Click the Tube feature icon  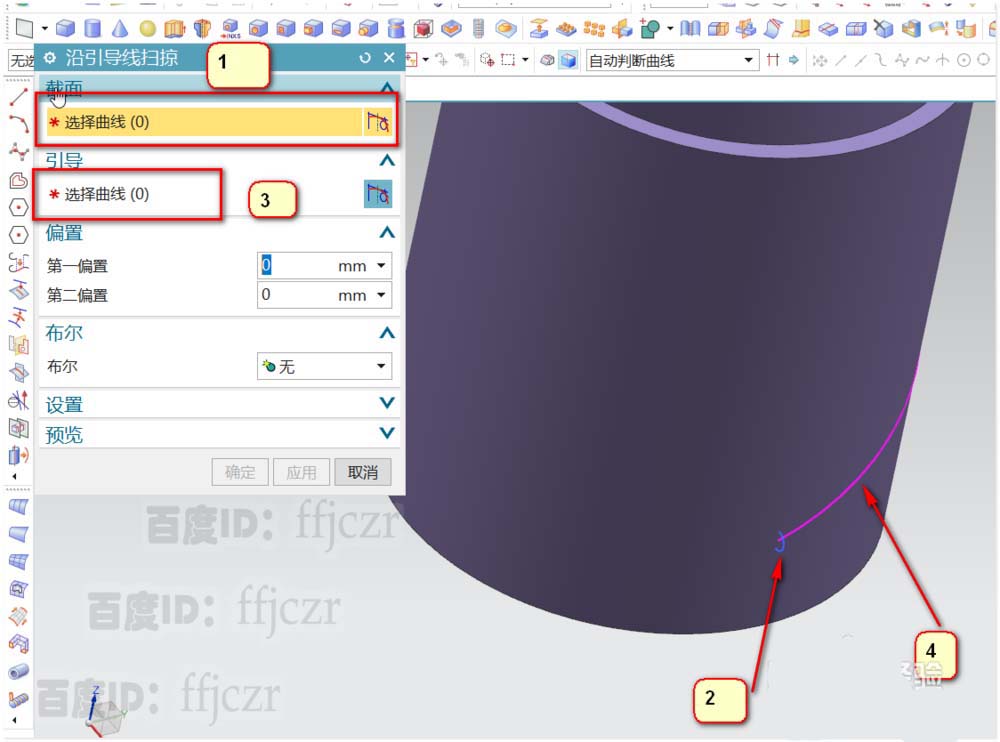(18, 671)
